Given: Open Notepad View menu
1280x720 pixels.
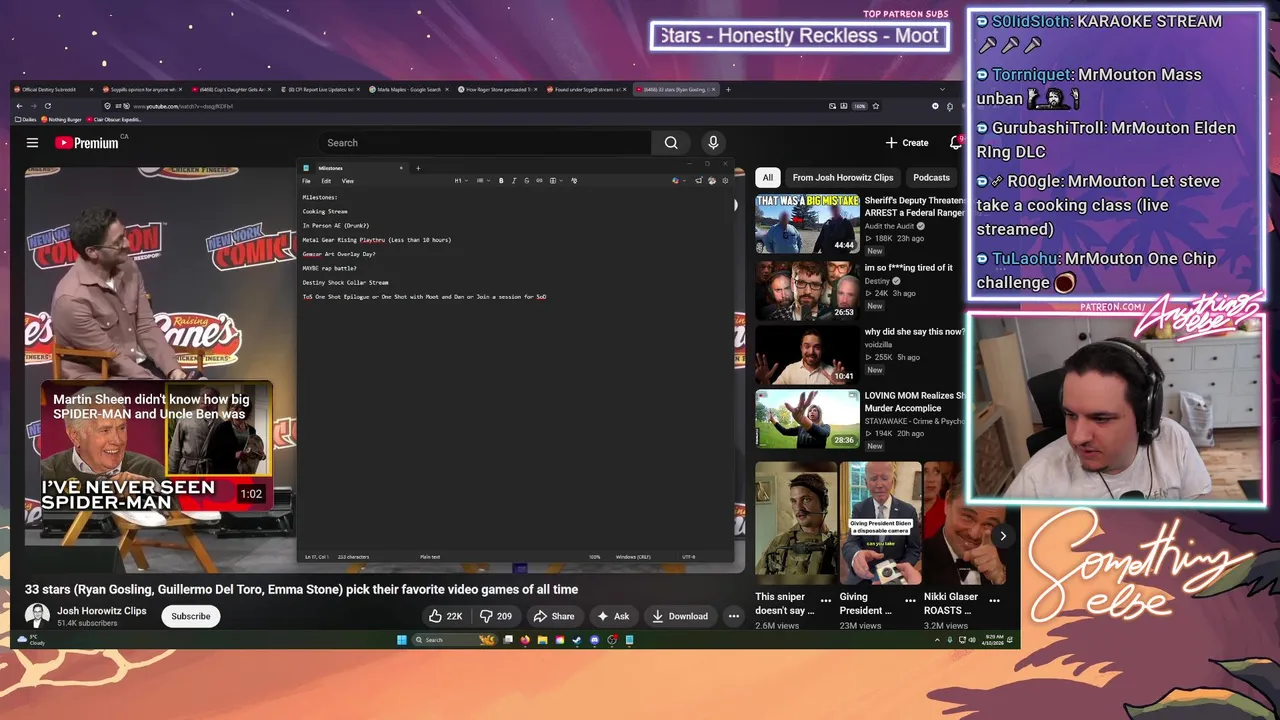Looking at the screenshot, I should tap(347, 181).
